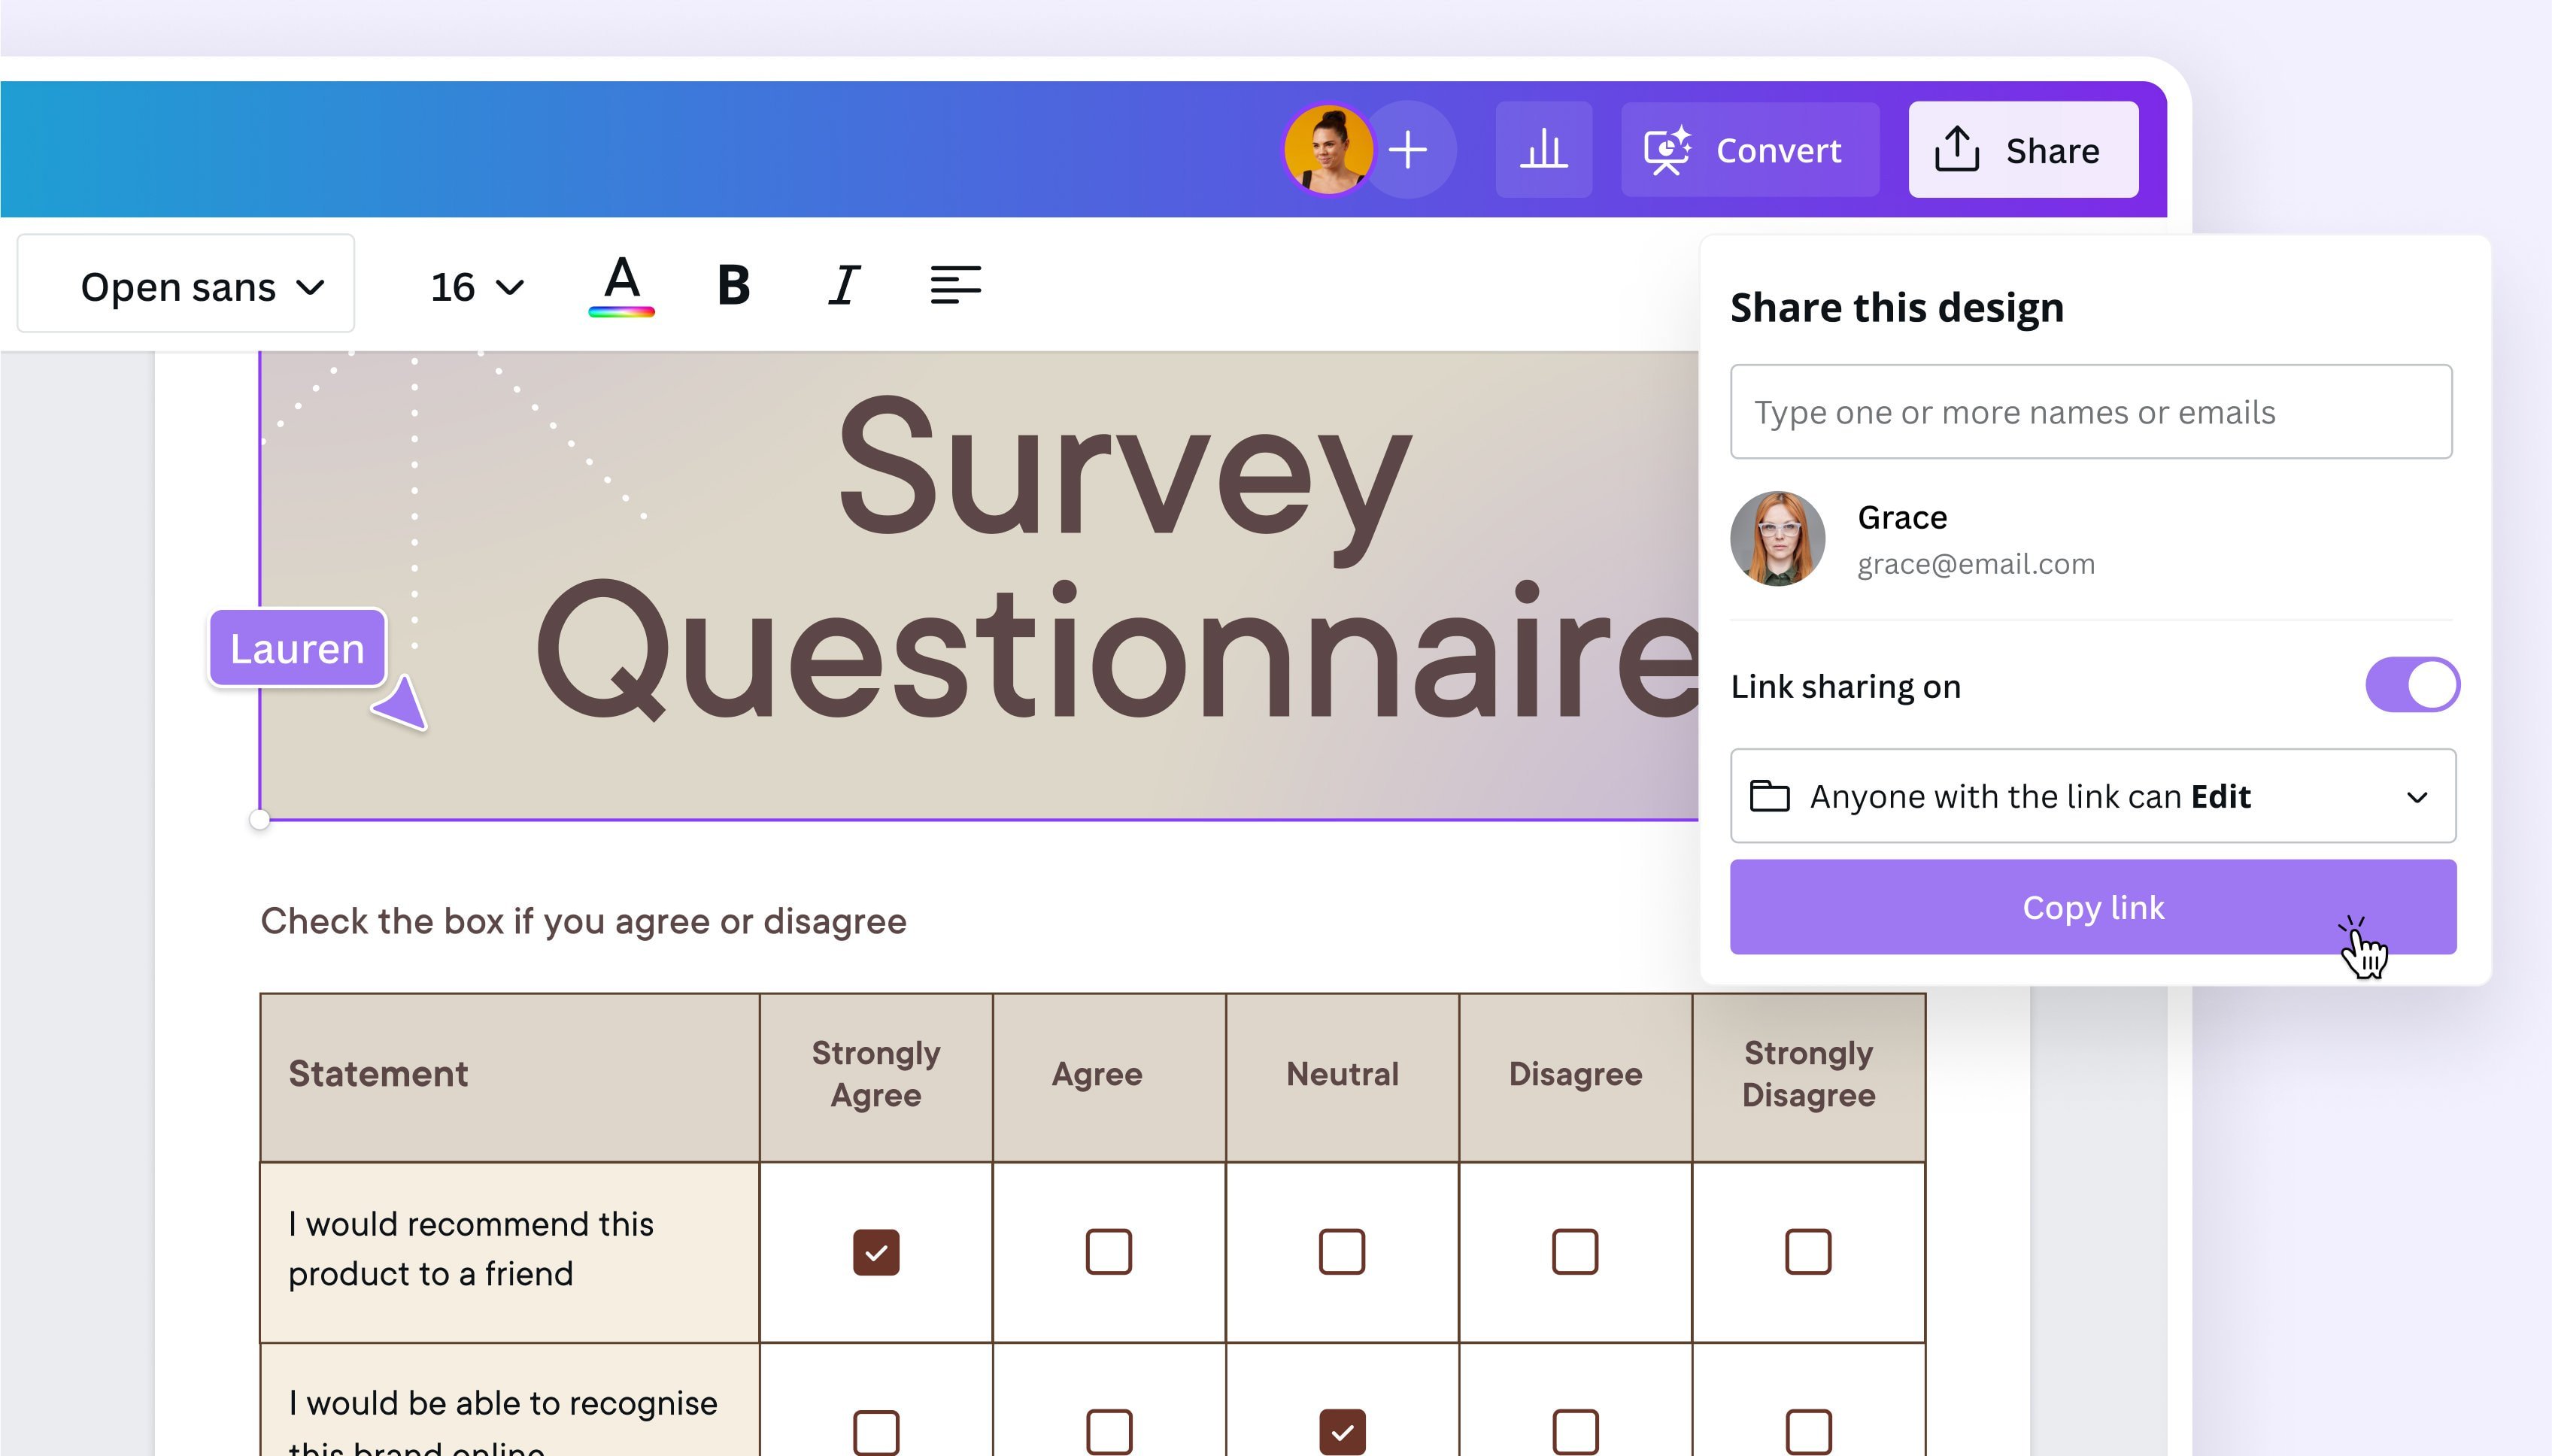The height and width of the screenshot is (1456, 2552).
Task: Click the names or emails input field
Action: click(x=2090, y=411)
